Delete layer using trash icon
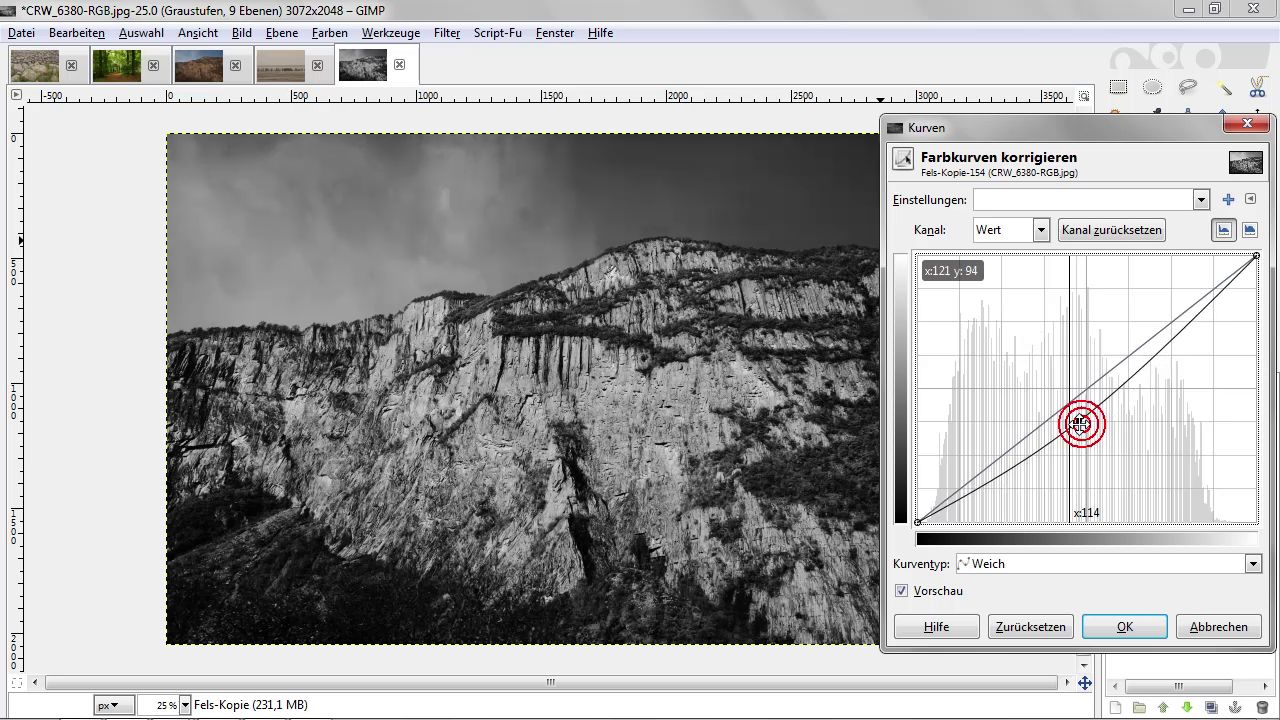Screen dimensions: 1280x720 [x=1262, y=708]
